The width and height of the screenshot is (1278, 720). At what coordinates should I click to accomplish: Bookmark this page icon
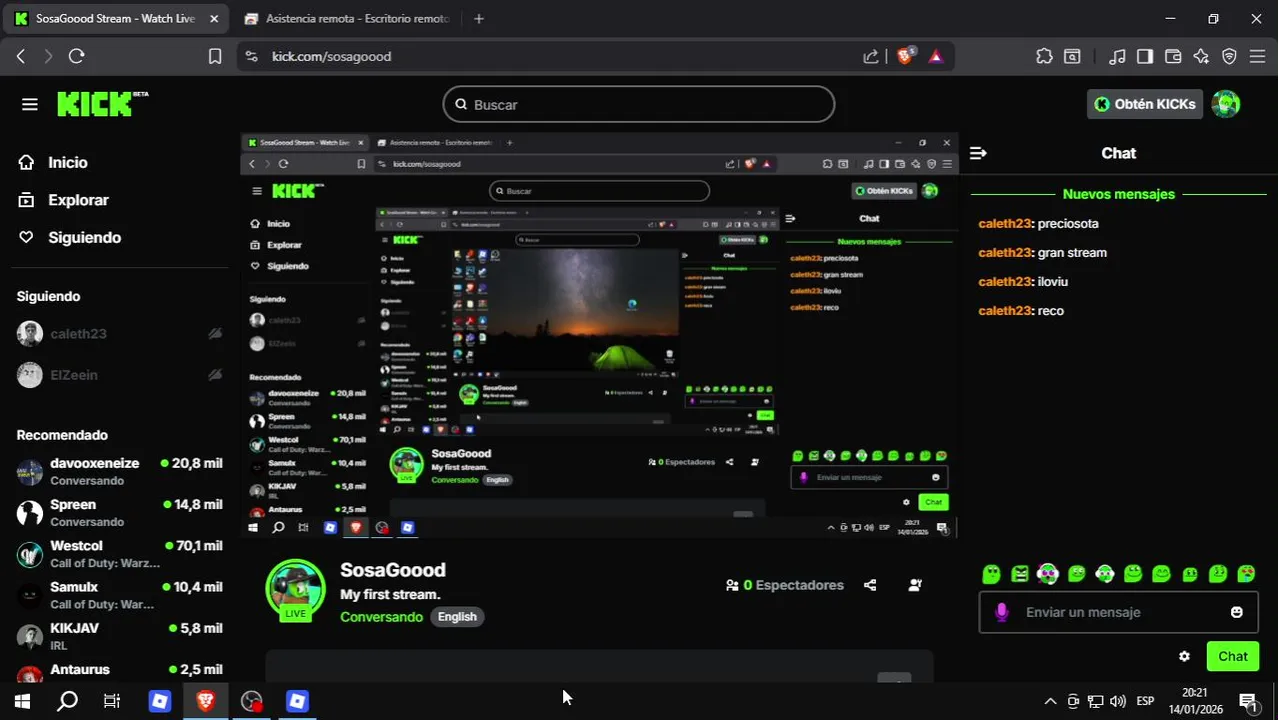(x=214, y=56)
